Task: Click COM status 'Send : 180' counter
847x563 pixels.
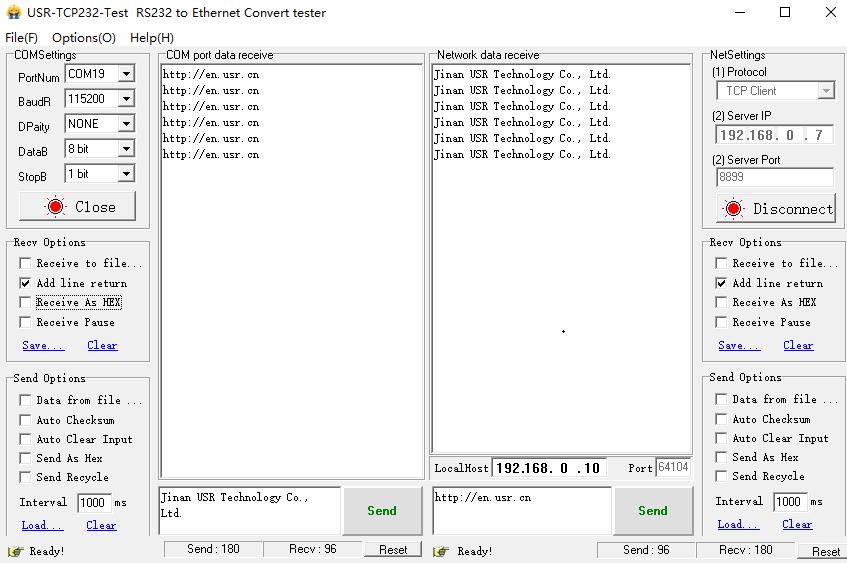Action: tap(213, 549)
